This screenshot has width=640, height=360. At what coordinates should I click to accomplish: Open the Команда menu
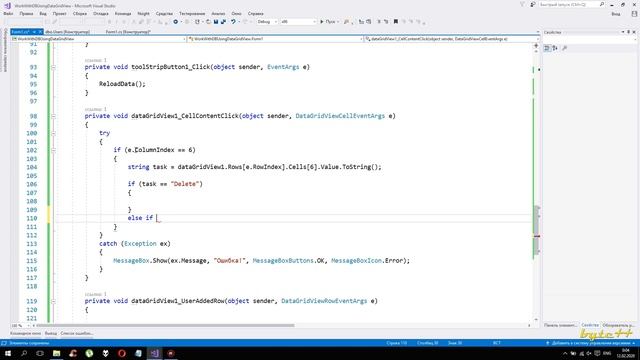point(123,13)
